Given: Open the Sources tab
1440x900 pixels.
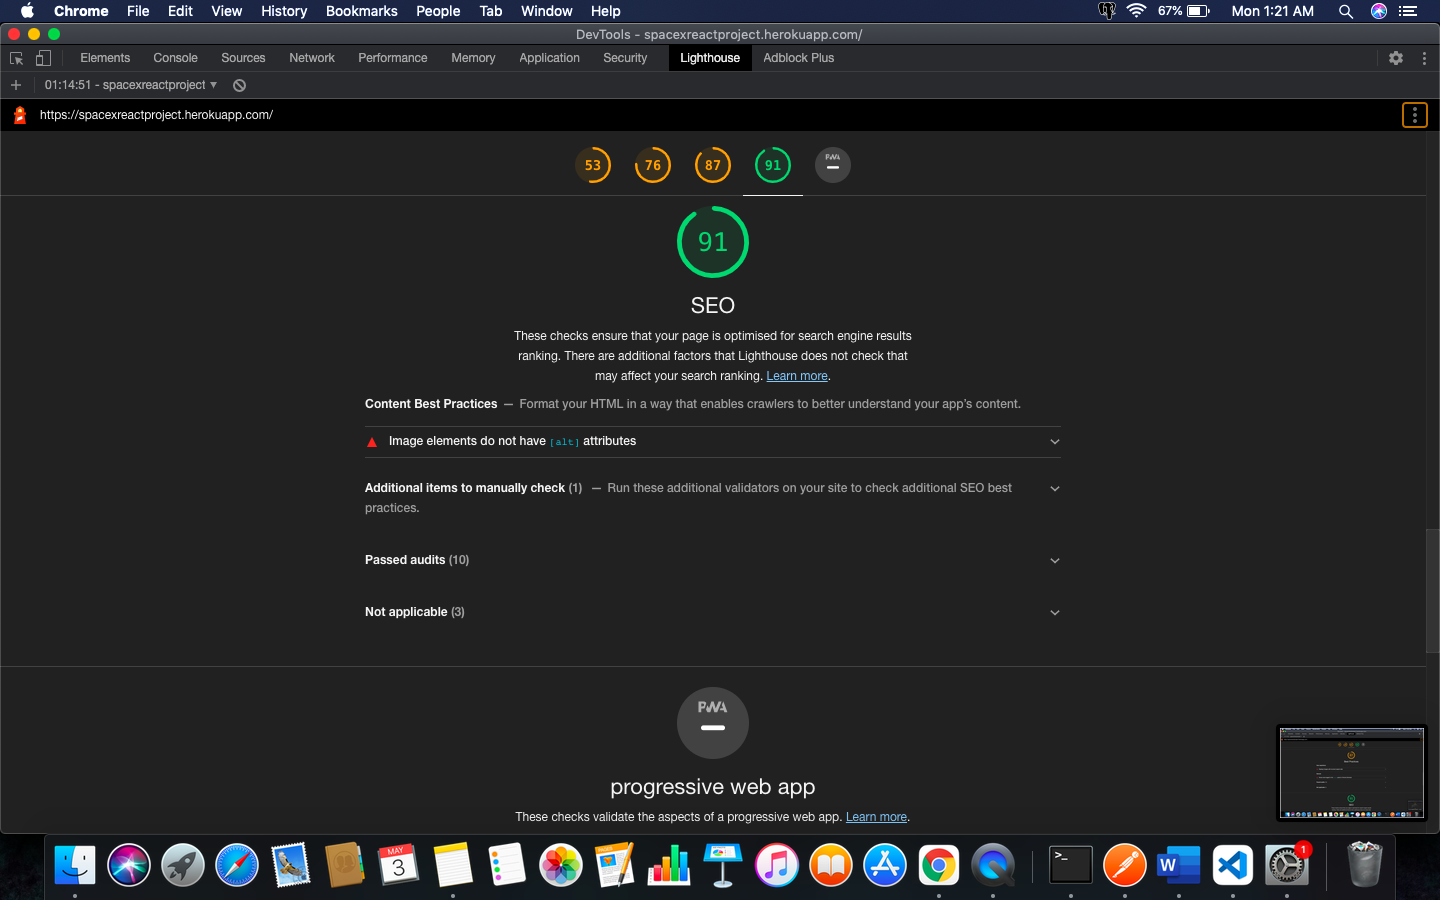Looking at the screenshot, I should click(x=243, y=58).
